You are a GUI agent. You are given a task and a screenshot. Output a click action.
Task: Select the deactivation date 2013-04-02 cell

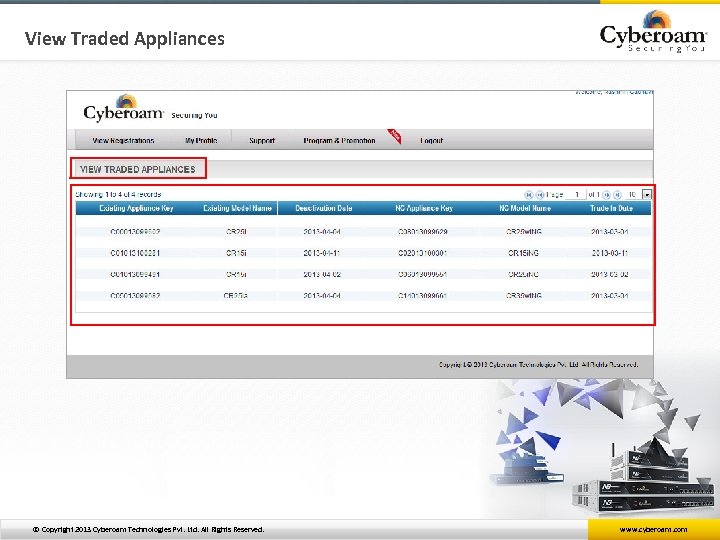click(321, 274)
